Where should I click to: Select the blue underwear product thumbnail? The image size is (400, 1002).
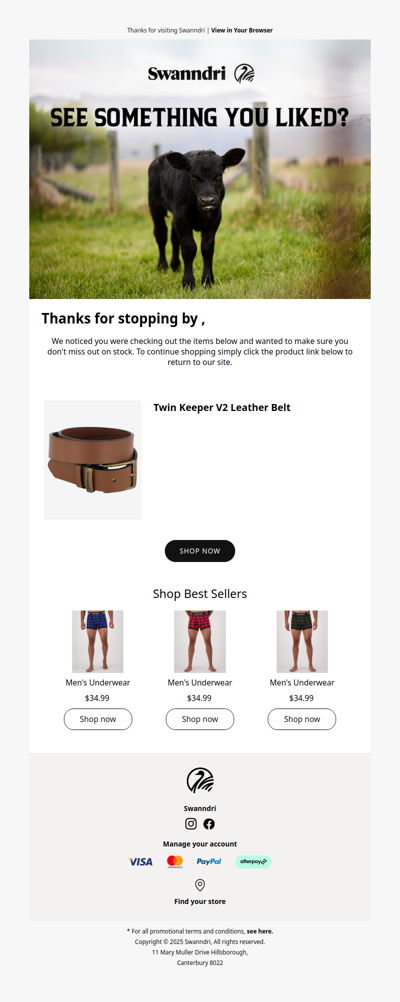(98, 642)
